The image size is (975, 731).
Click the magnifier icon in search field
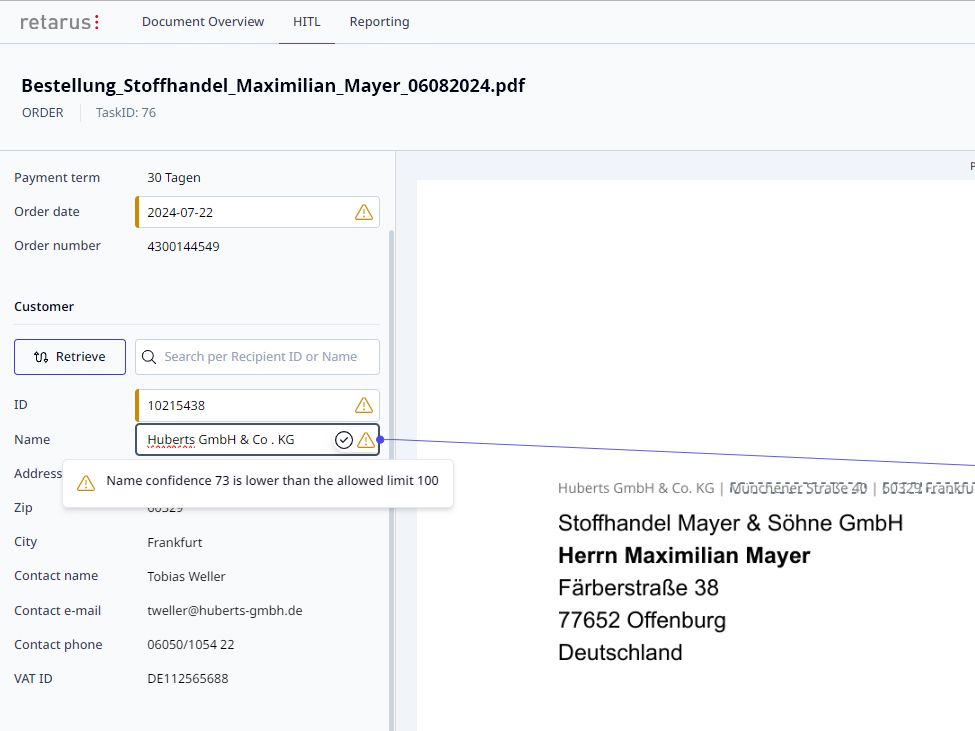point(149,357)
